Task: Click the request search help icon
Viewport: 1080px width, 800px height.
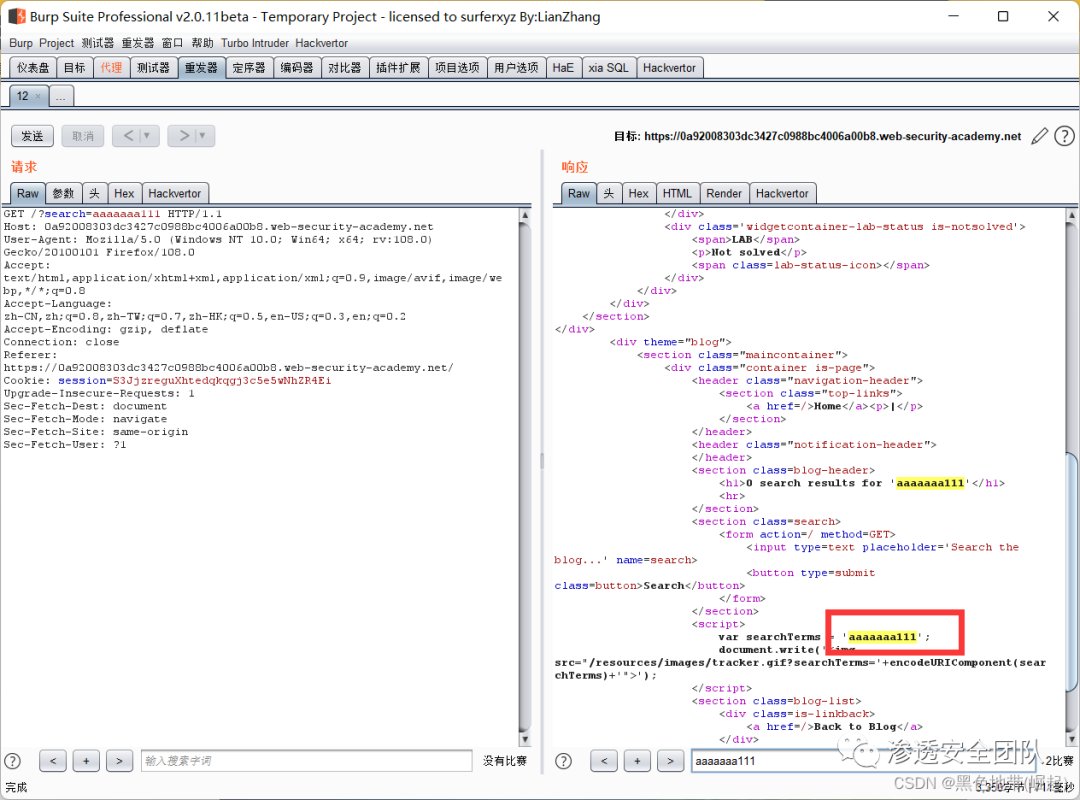Action: (13, 761)
